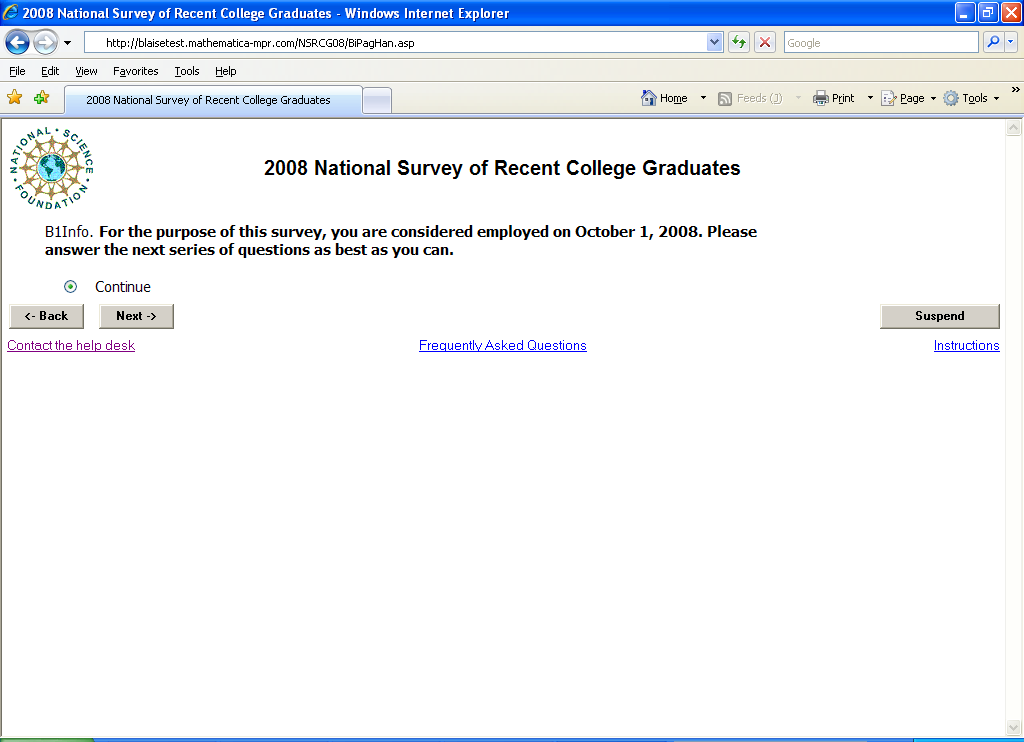1024x742 pixels.
Task: Expand the Feeds dropdown arrow
Action: [798, 98]
